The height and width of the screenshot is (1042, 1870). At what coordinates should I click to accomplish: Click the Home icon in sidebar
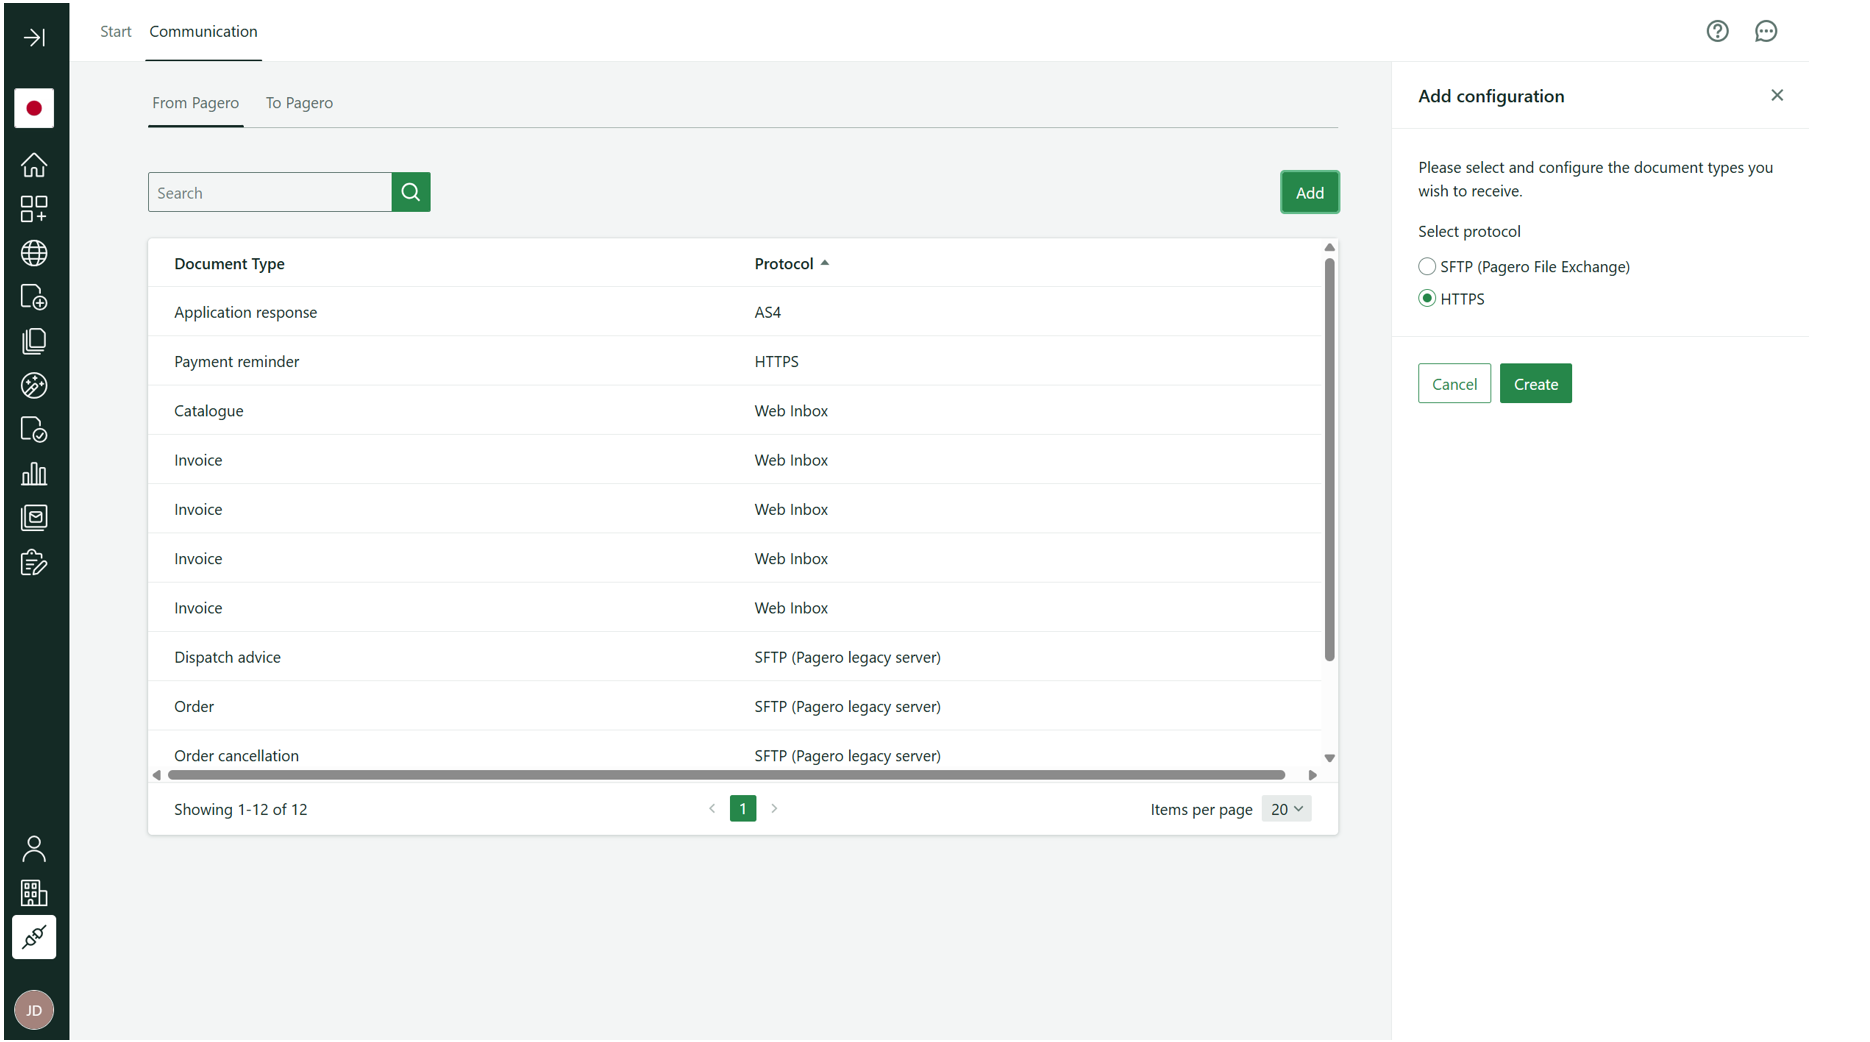34,165
